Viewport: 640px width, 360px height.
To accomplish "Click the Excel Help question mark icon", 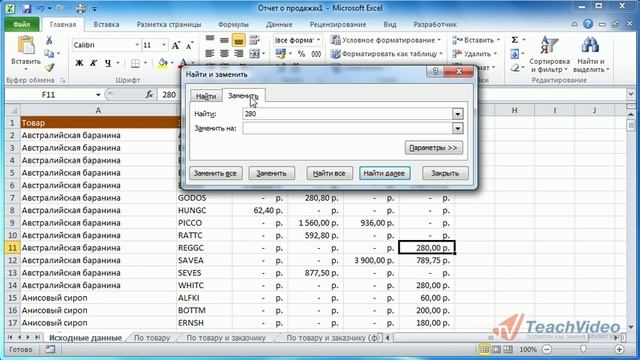I will 588,24.
